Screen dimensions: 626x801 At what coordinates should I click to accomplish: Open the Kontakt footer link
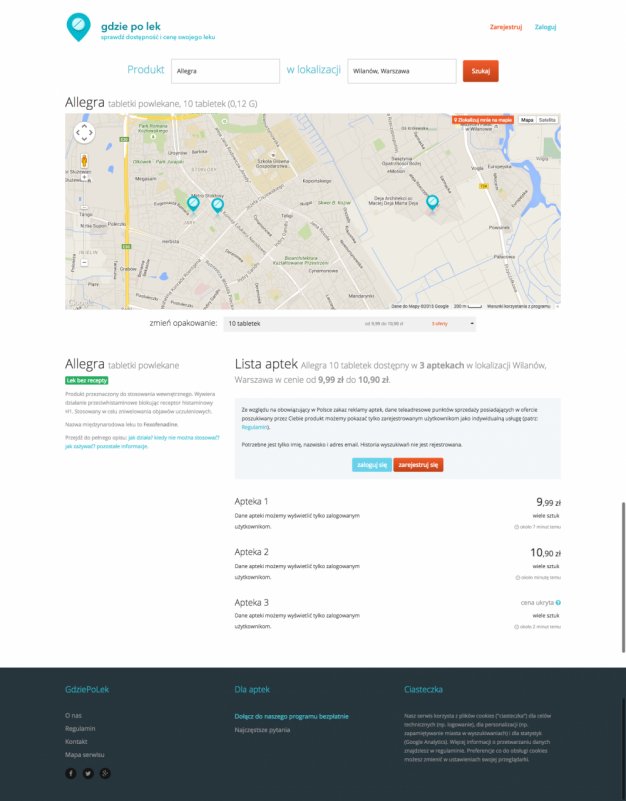tap(76, 741)
